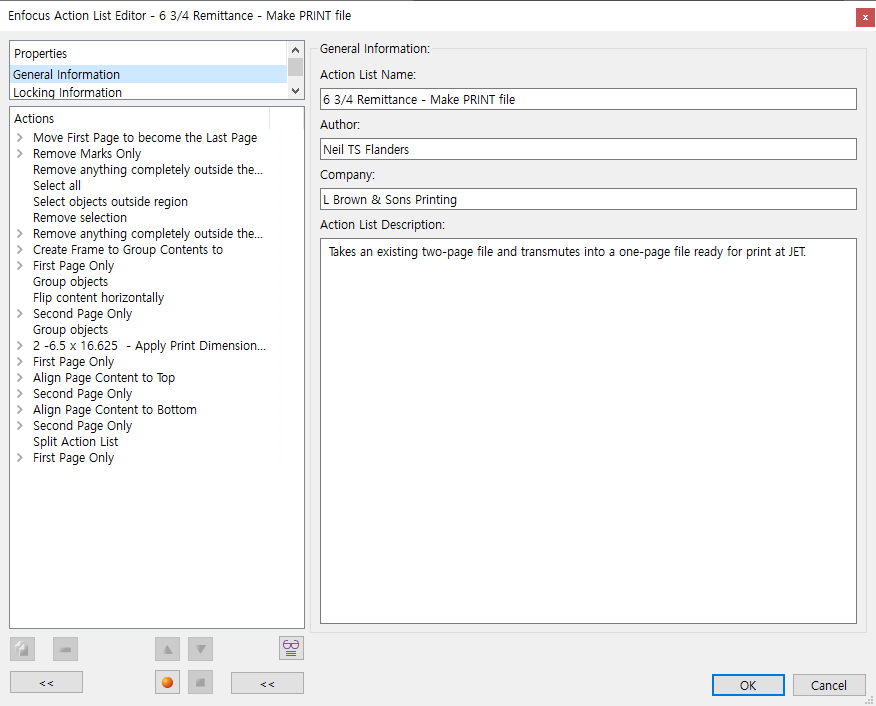Click the remove action minus icon button
Screen dimensions: 876x706
[66, 649]
